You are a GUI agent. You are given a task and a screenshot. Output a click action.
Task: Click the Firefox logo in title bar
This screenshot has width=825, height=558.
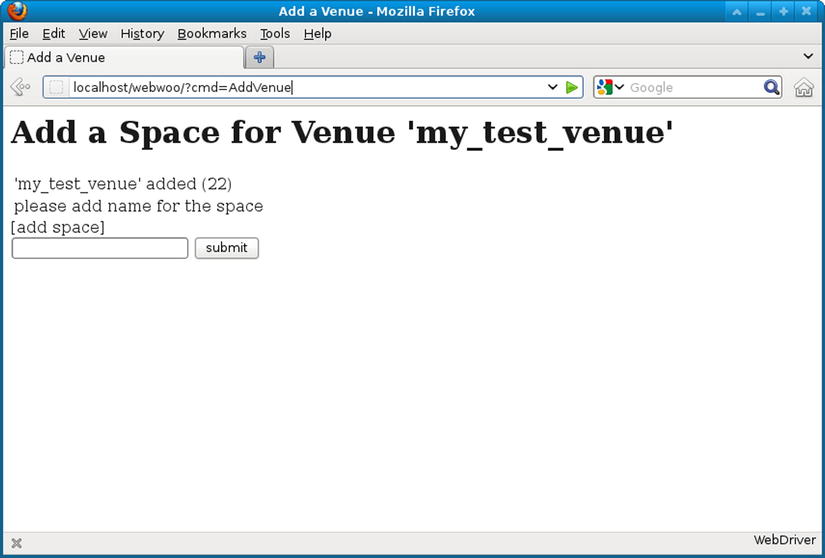[17, 11]
